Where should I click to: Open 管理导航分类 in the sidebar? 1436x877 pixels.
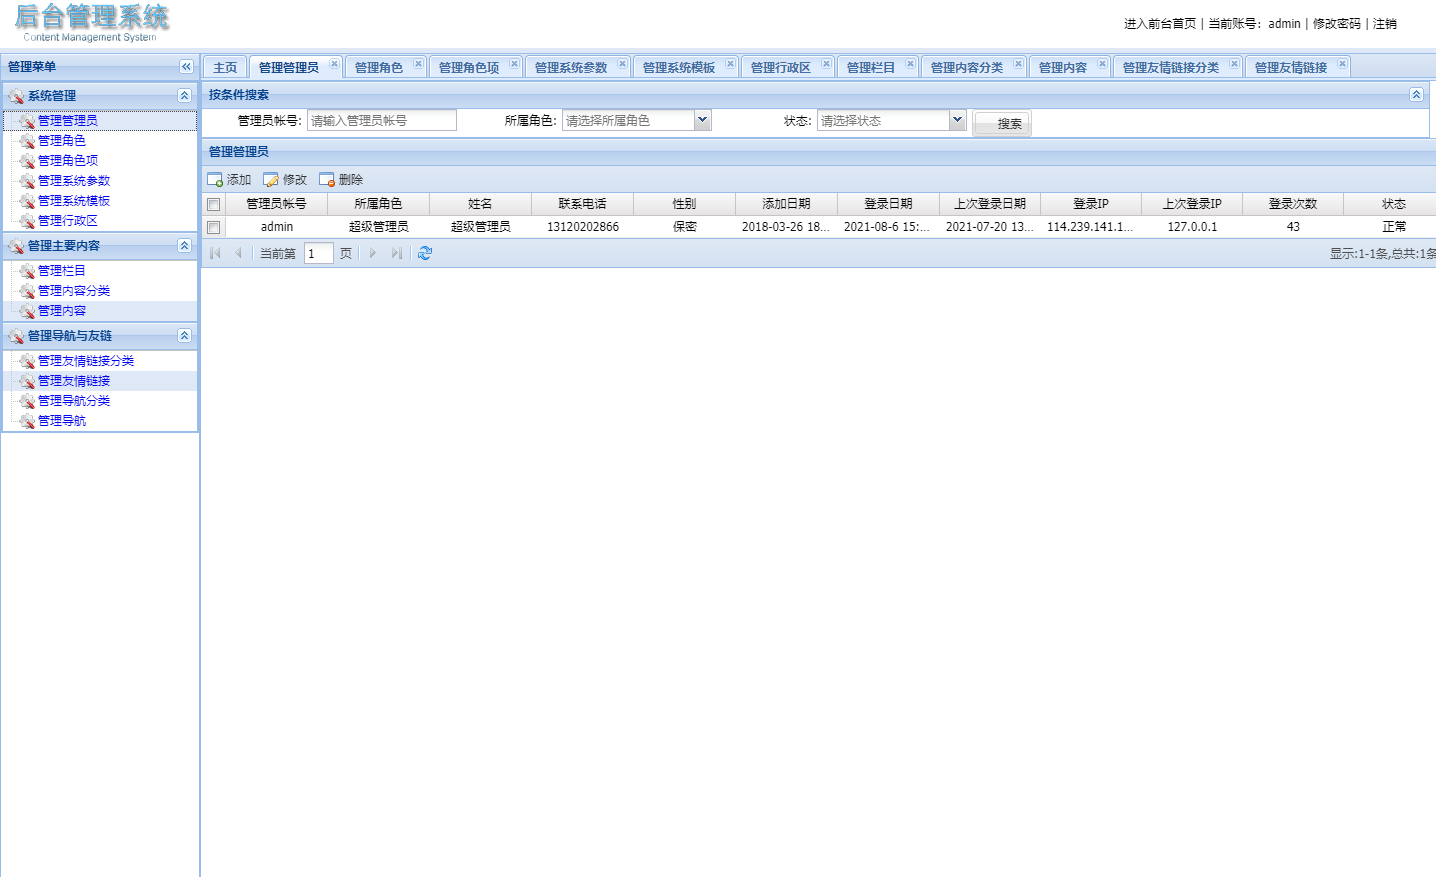[74, 400]
